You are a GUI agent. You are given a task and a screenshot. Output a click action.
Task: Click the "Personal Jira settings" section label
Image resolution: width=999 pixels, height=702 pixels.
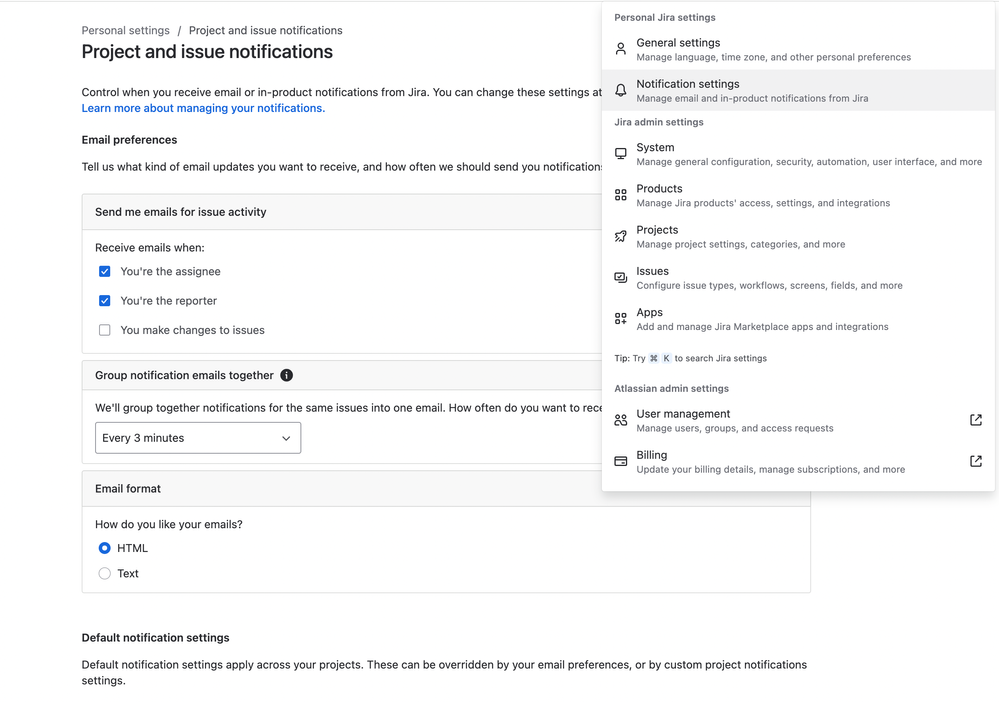665,17
